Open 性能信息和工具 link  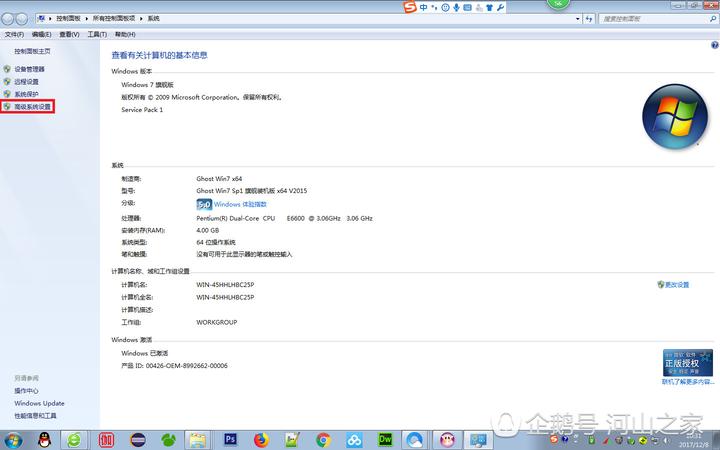[x=35, y=416]
